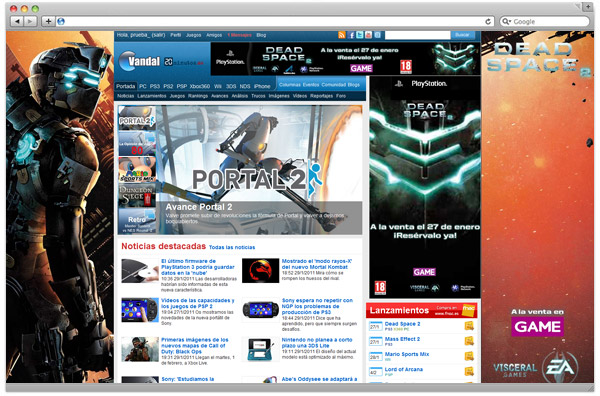Click the Buscar search button
The width and height of the screenshot is (600, 396).
[462, 35]
